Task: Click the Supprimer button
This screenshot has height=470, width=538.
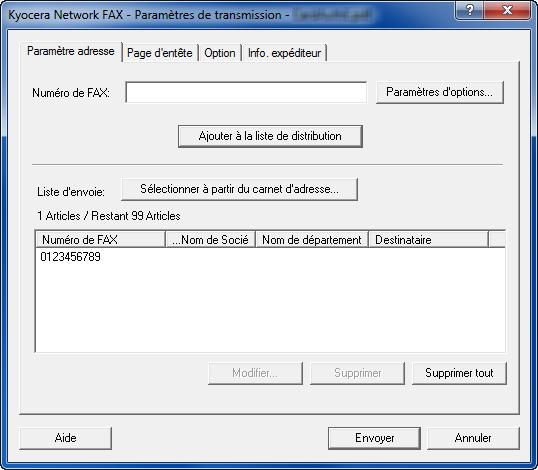Action: [x=357, y=373]
